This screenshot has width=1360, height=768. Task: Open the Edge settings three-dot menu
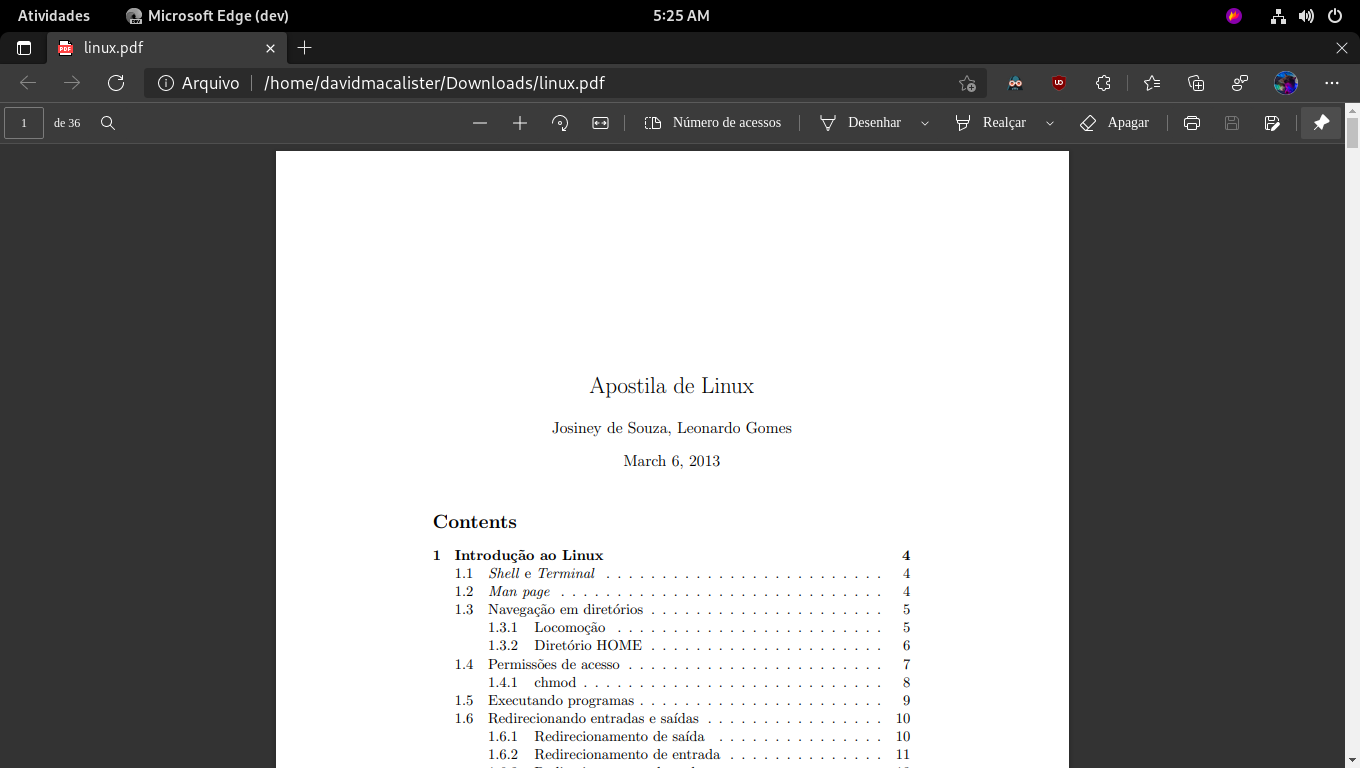point(1331,83)
